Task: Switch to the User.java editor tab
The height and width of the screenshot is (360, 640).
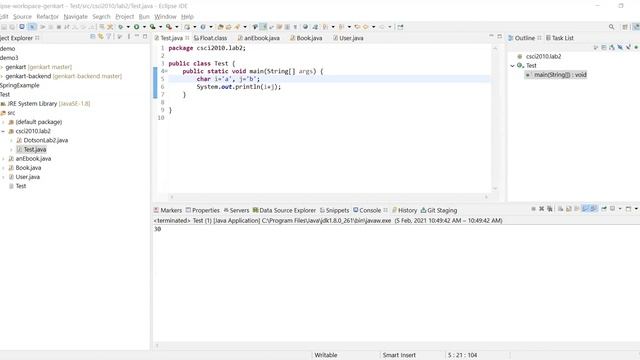Action: (348, 38)
